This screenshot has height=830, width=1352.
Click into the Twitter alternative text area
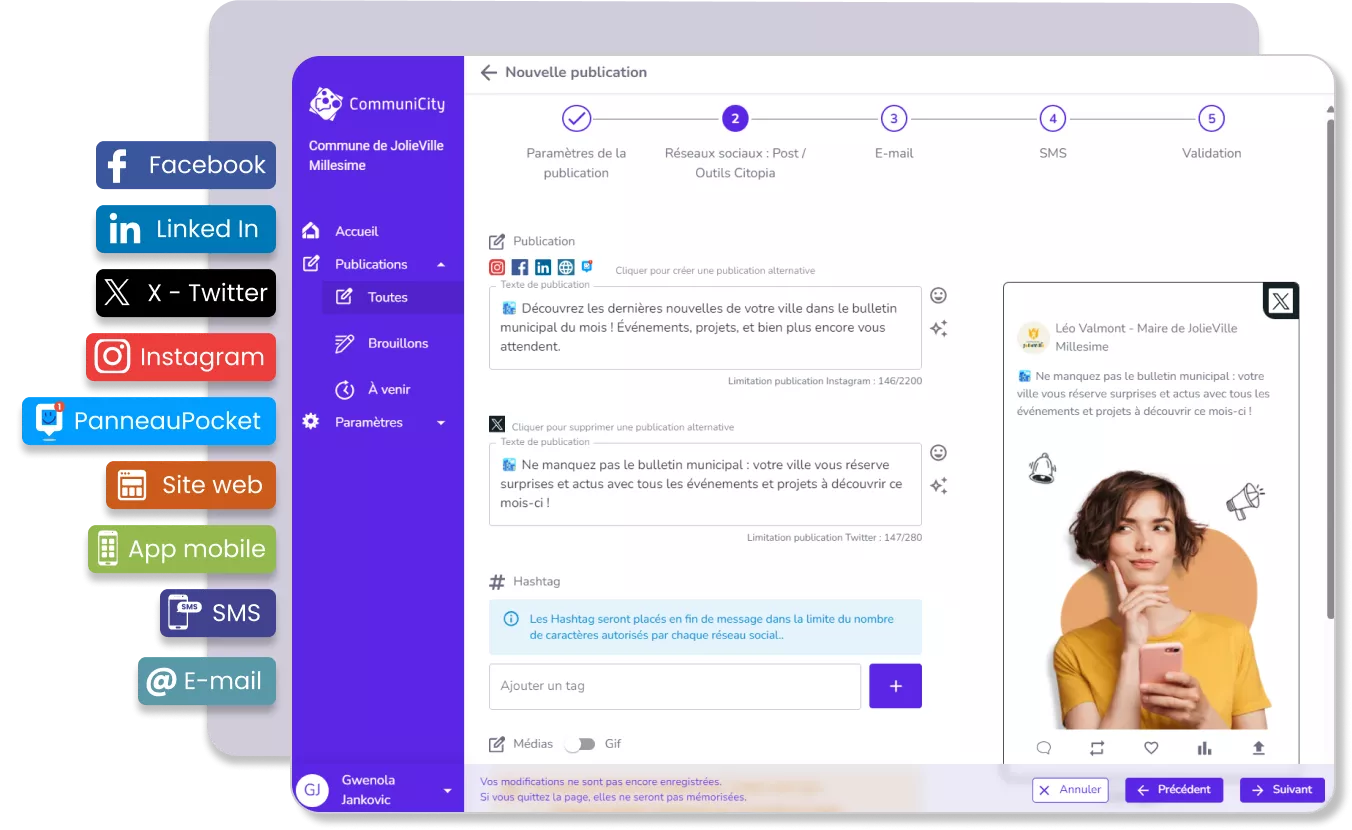[x=705, y=485]
